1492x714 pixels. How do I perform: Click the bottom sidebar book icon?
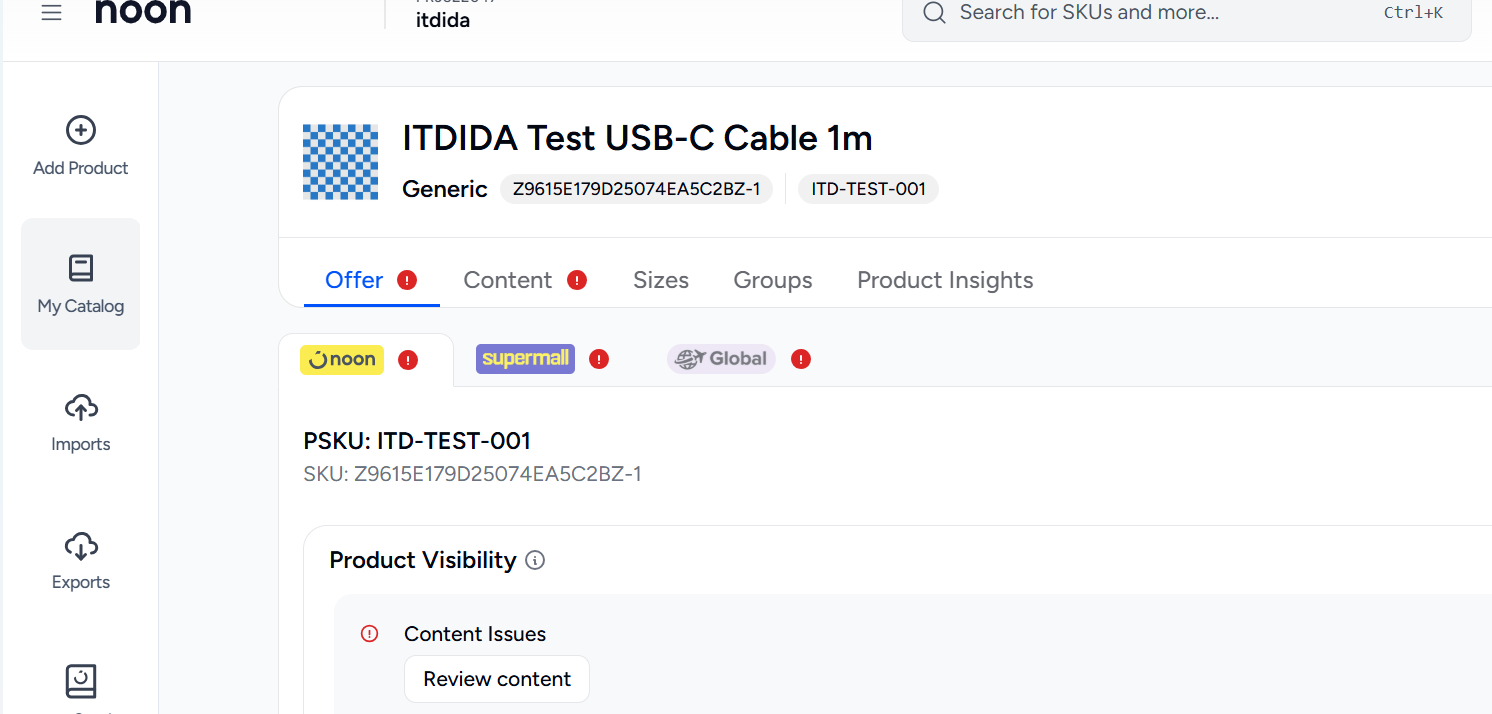[81, 681]
